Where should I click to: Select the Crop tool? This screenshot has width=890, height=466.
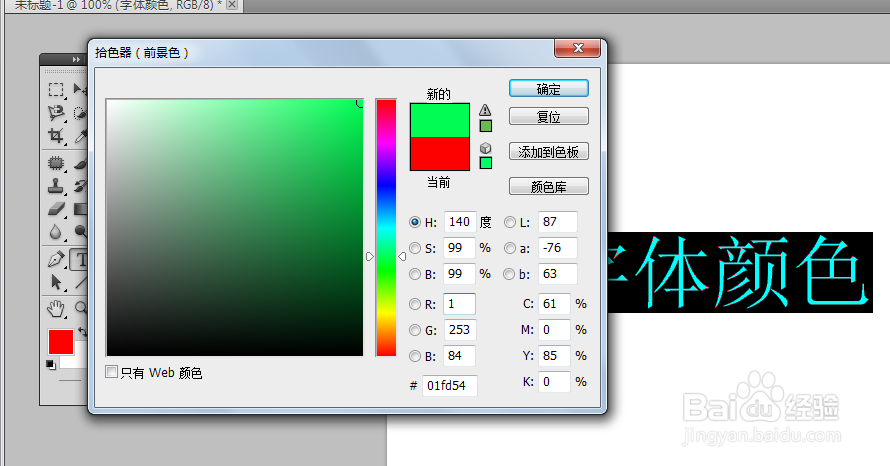[x=56, y=136]
